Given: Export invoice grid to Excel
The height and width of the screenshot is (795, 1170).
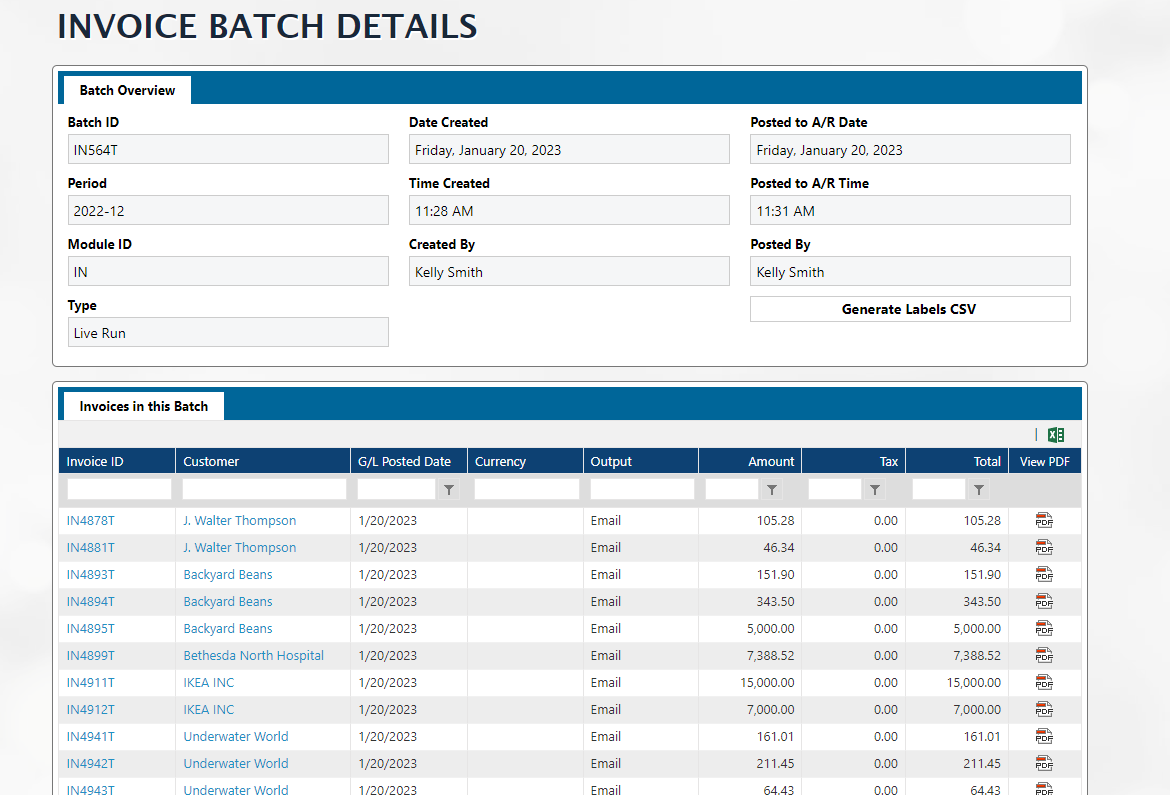Looking at the screenshot, I should [x=1056, y=435].
